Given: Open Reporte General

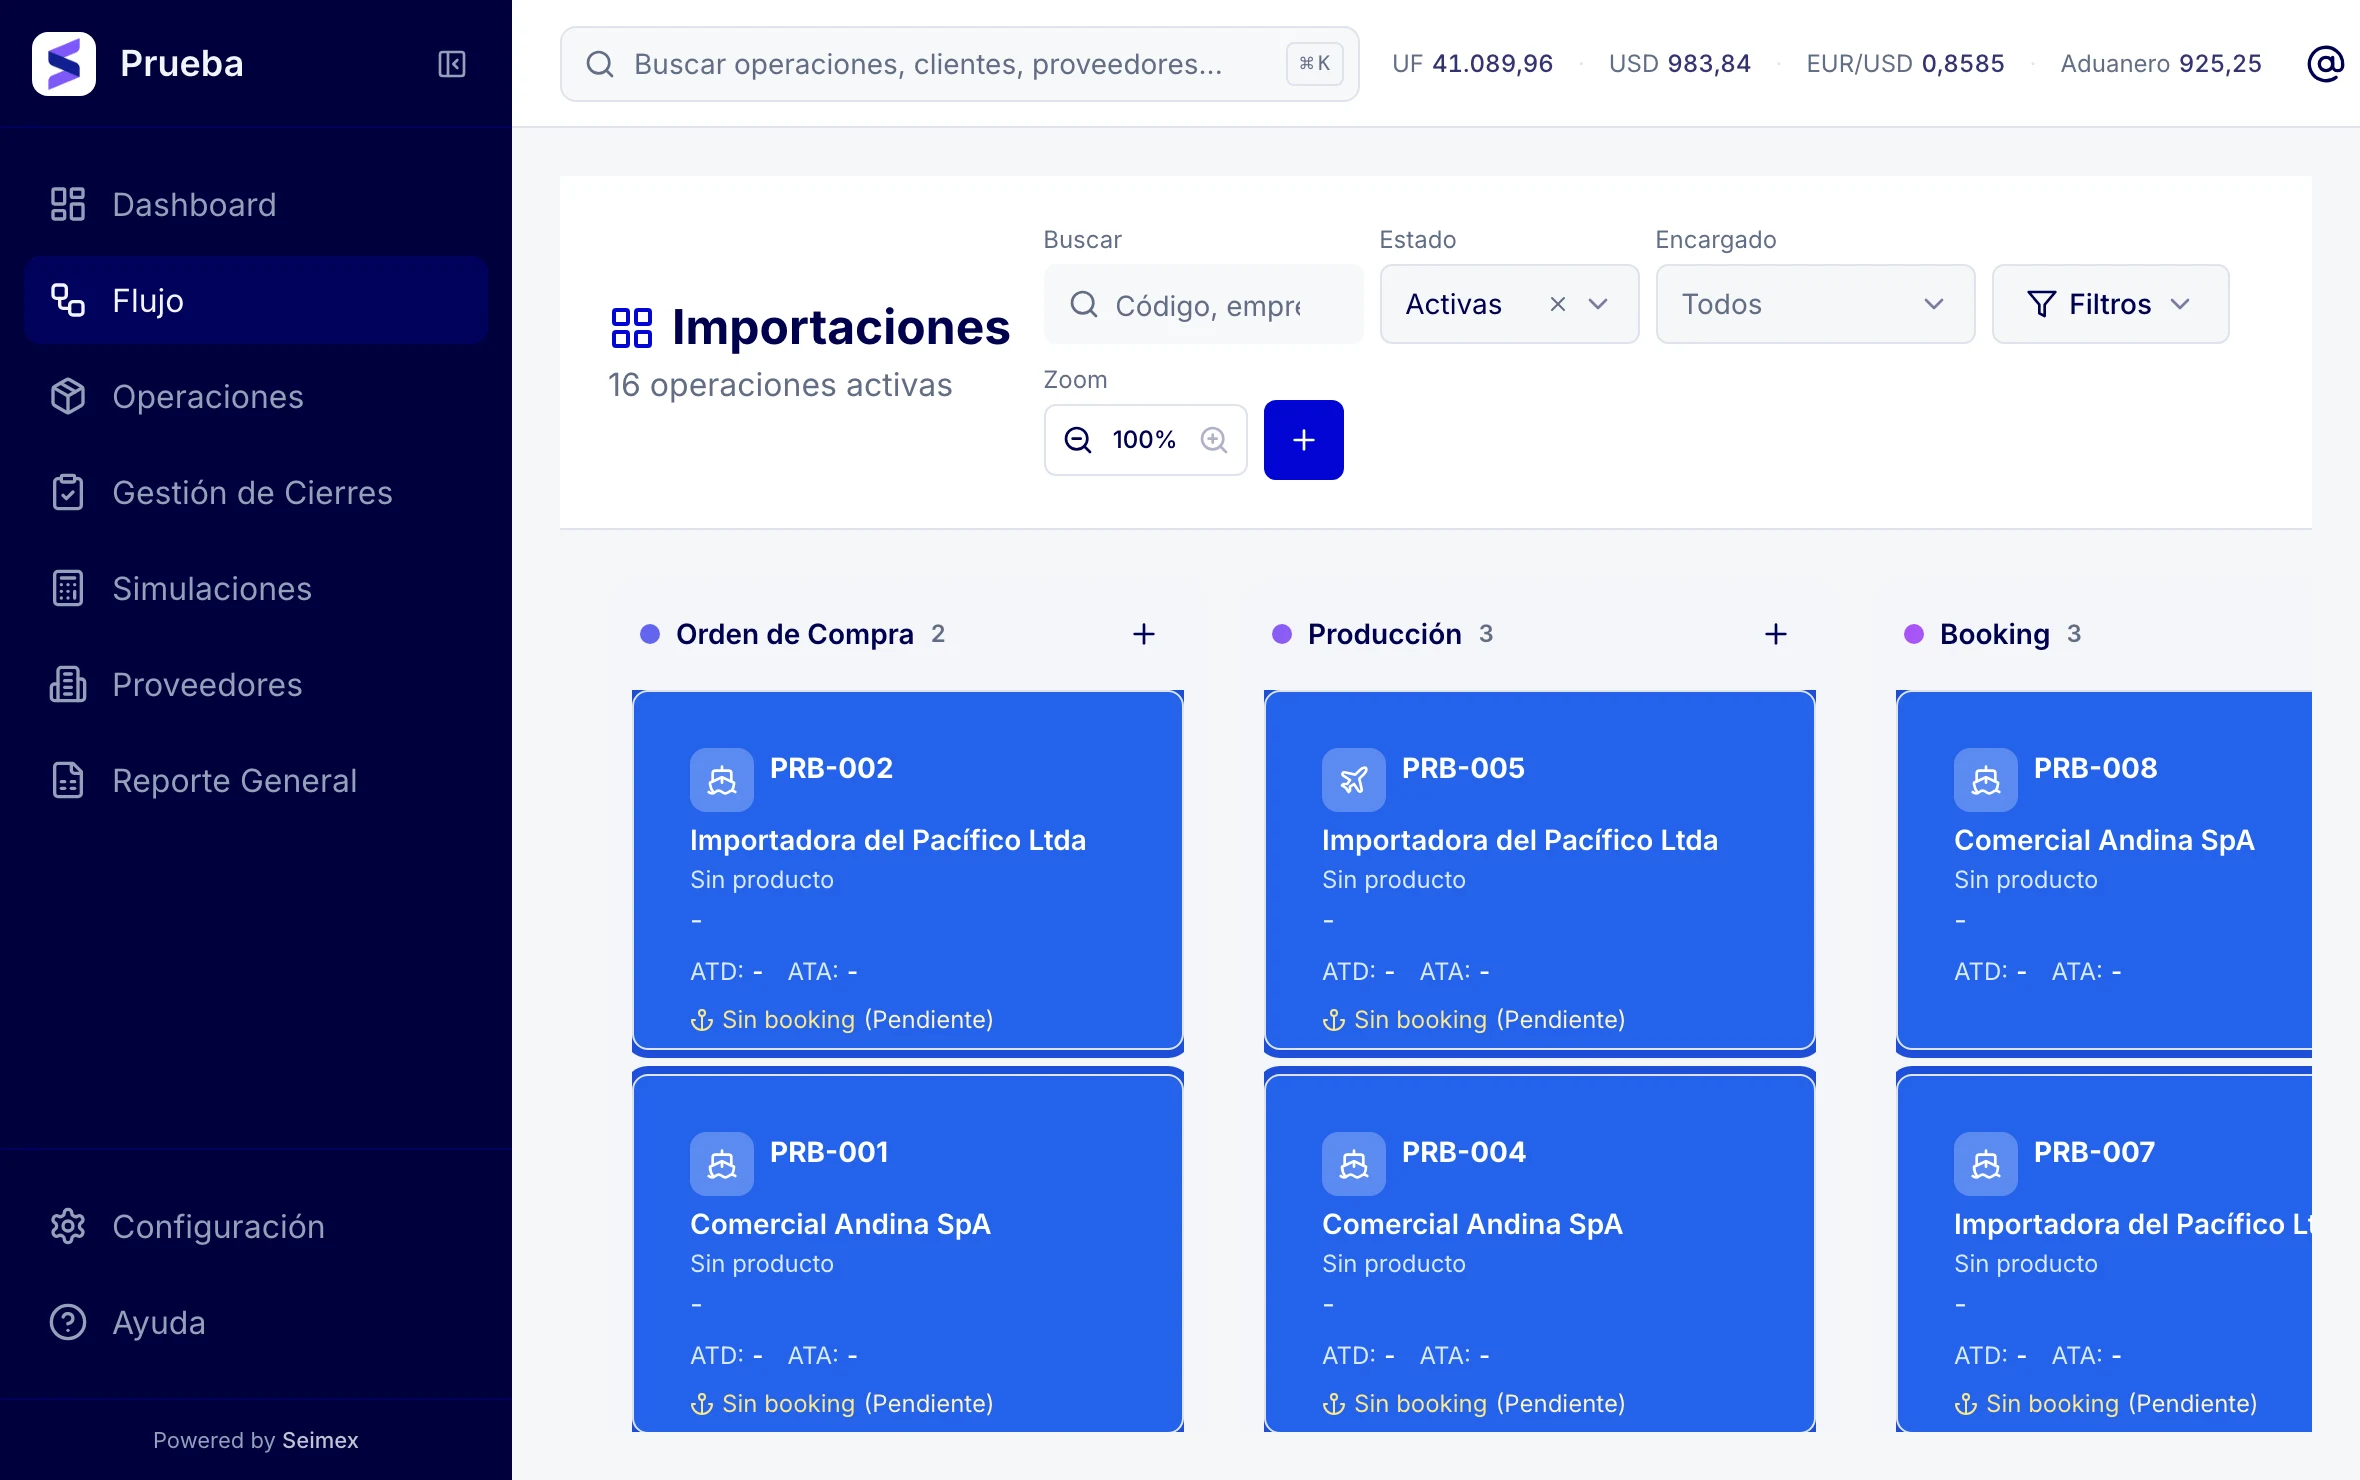Looking at the screenshot, I should coord(256,780).
